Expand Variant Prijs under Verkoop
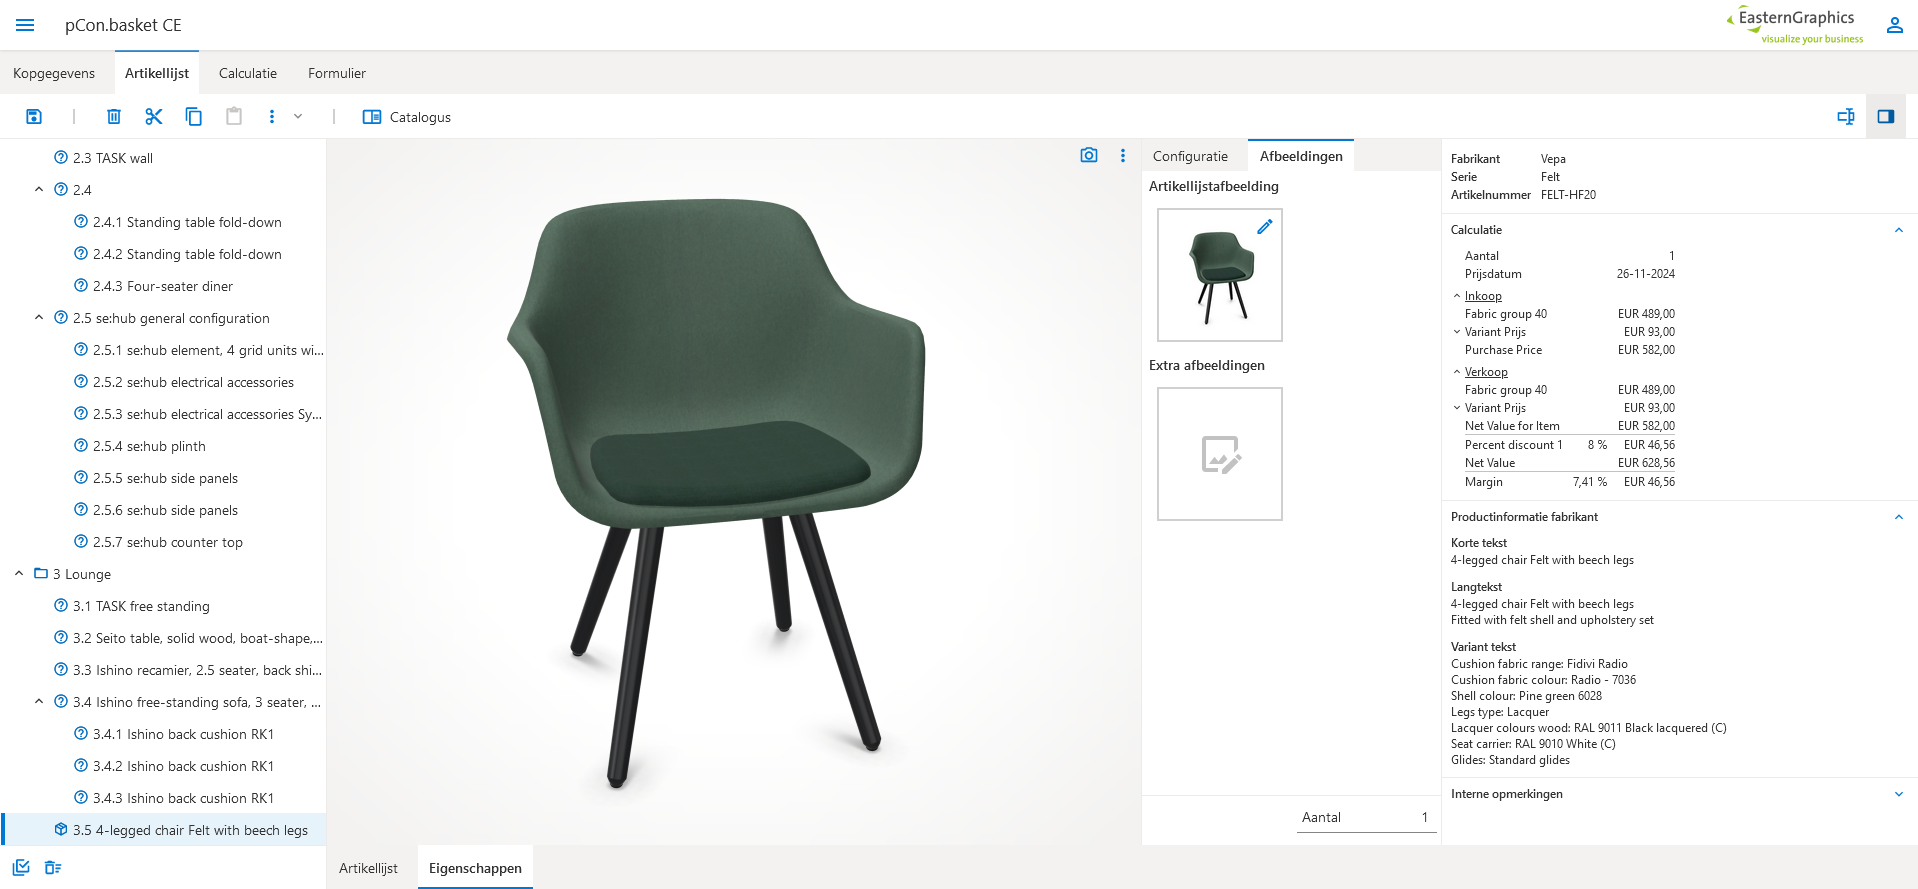 (1457, 408)
